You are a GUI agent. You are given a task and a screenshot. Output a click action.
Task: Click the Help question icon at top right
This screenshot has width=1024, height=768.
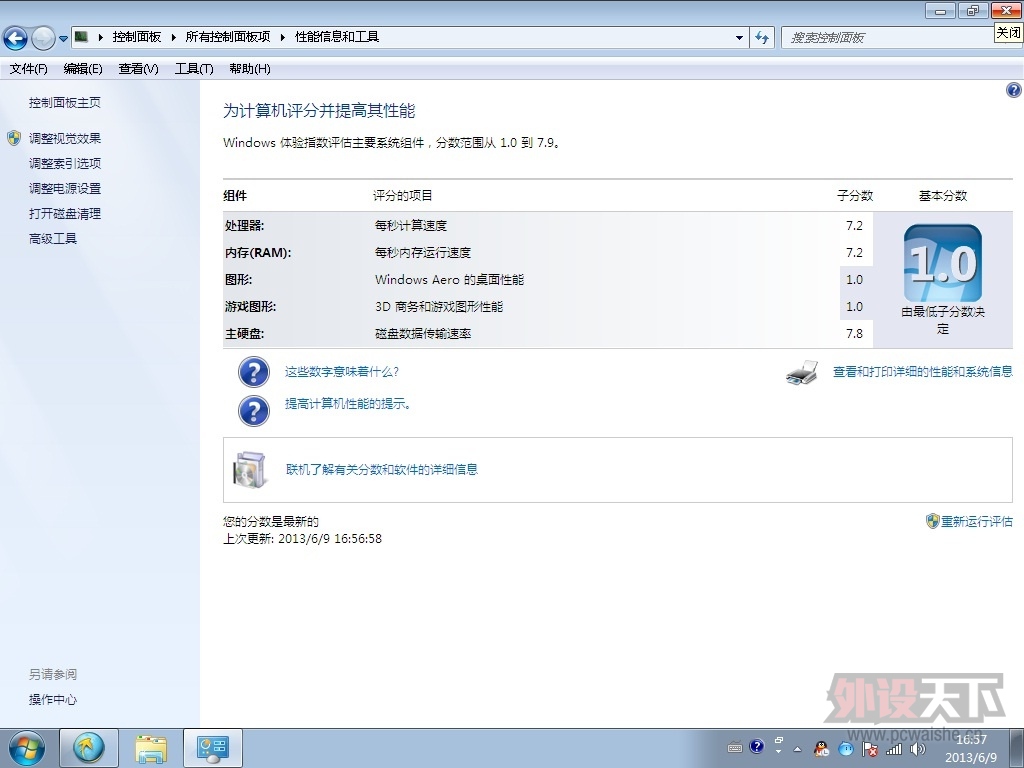(x=1014, y=90)
